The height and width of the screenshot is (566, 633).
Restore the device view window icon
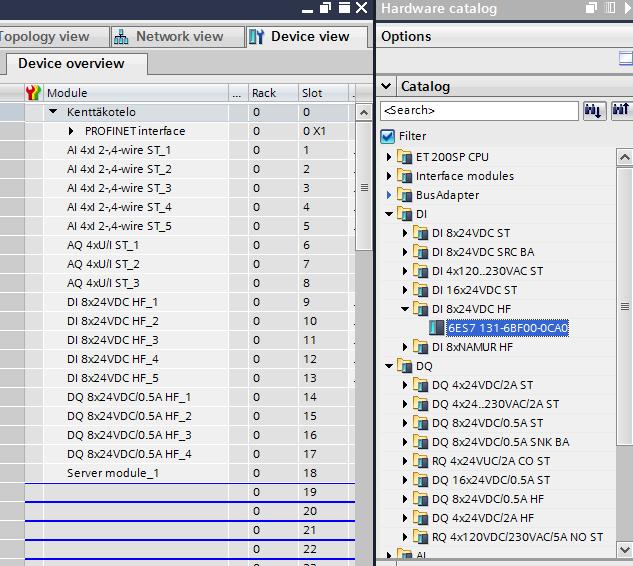325,7
